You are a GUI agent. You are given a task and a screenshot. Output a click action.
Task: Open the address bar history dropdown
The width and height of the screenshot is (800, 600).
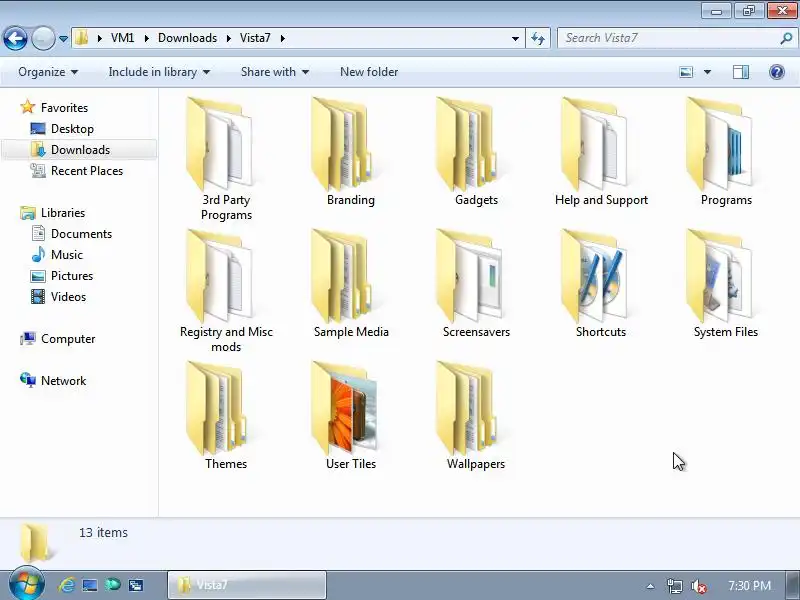coord(515,38)
